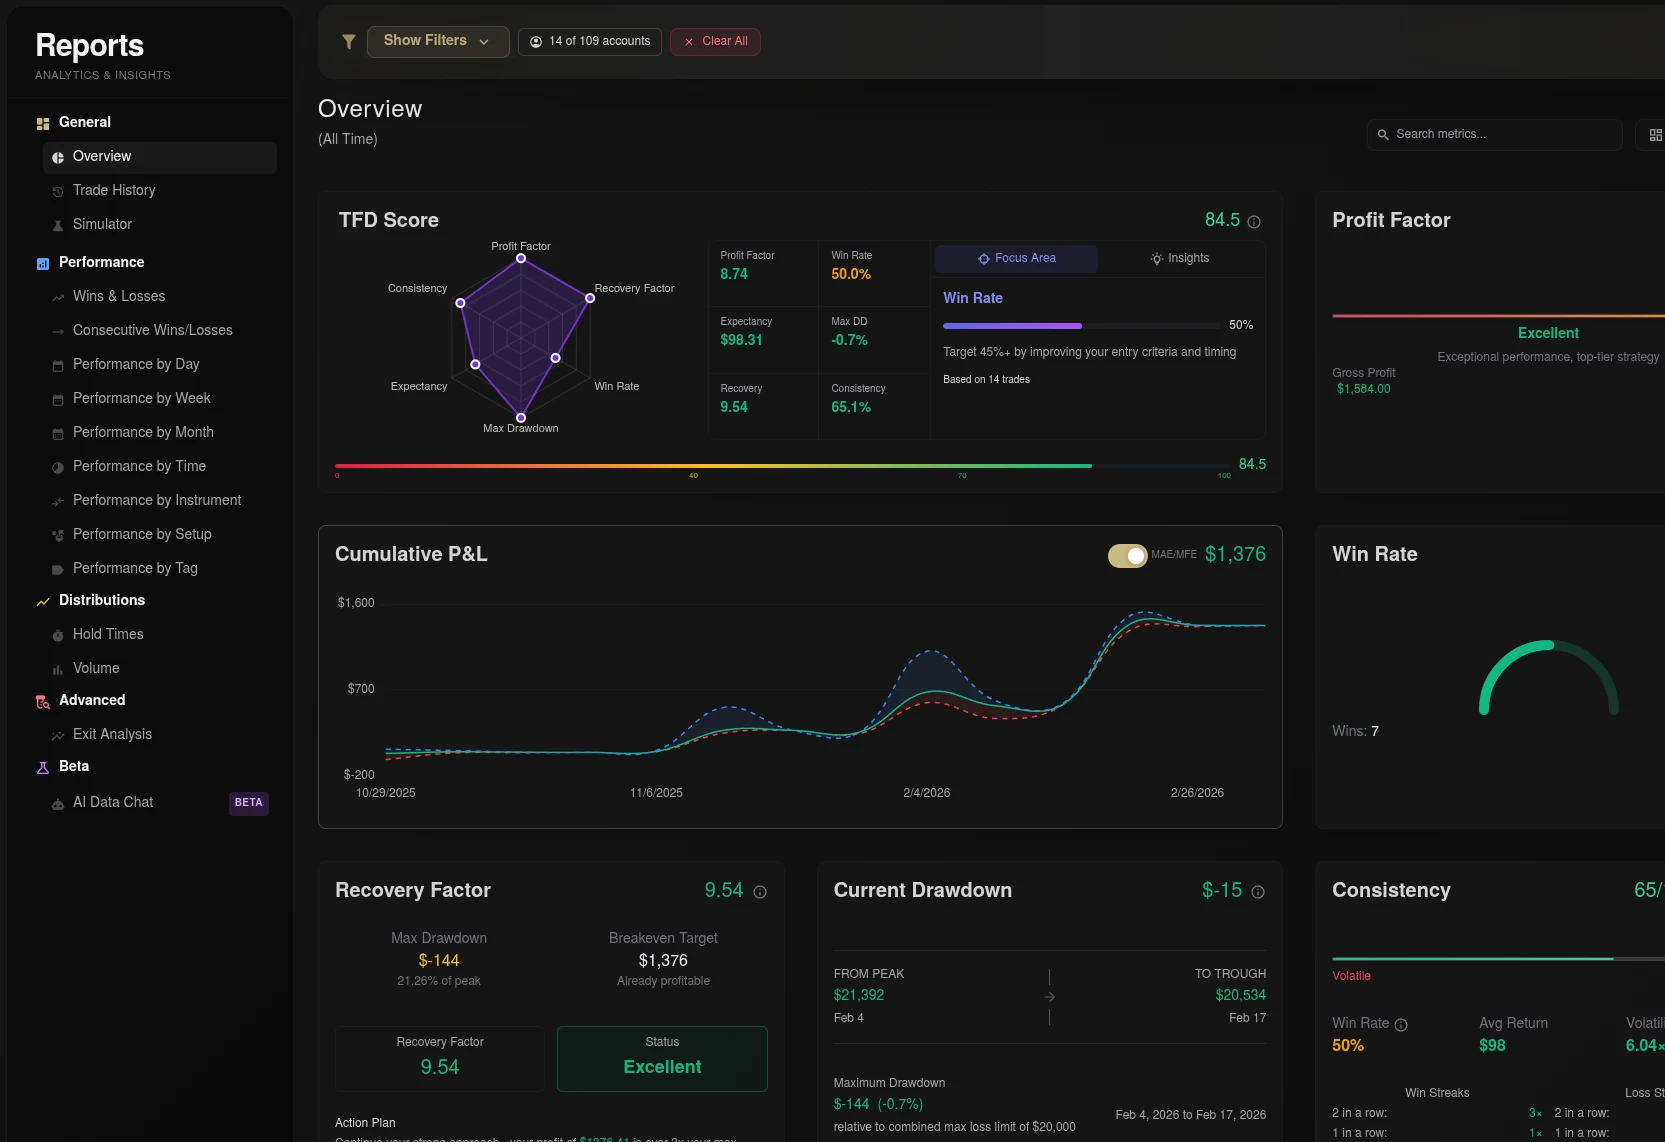Switch to the Insights tab
Image resolution: width=1665 pixels, height=1142 pixels.
(1180, 258)
